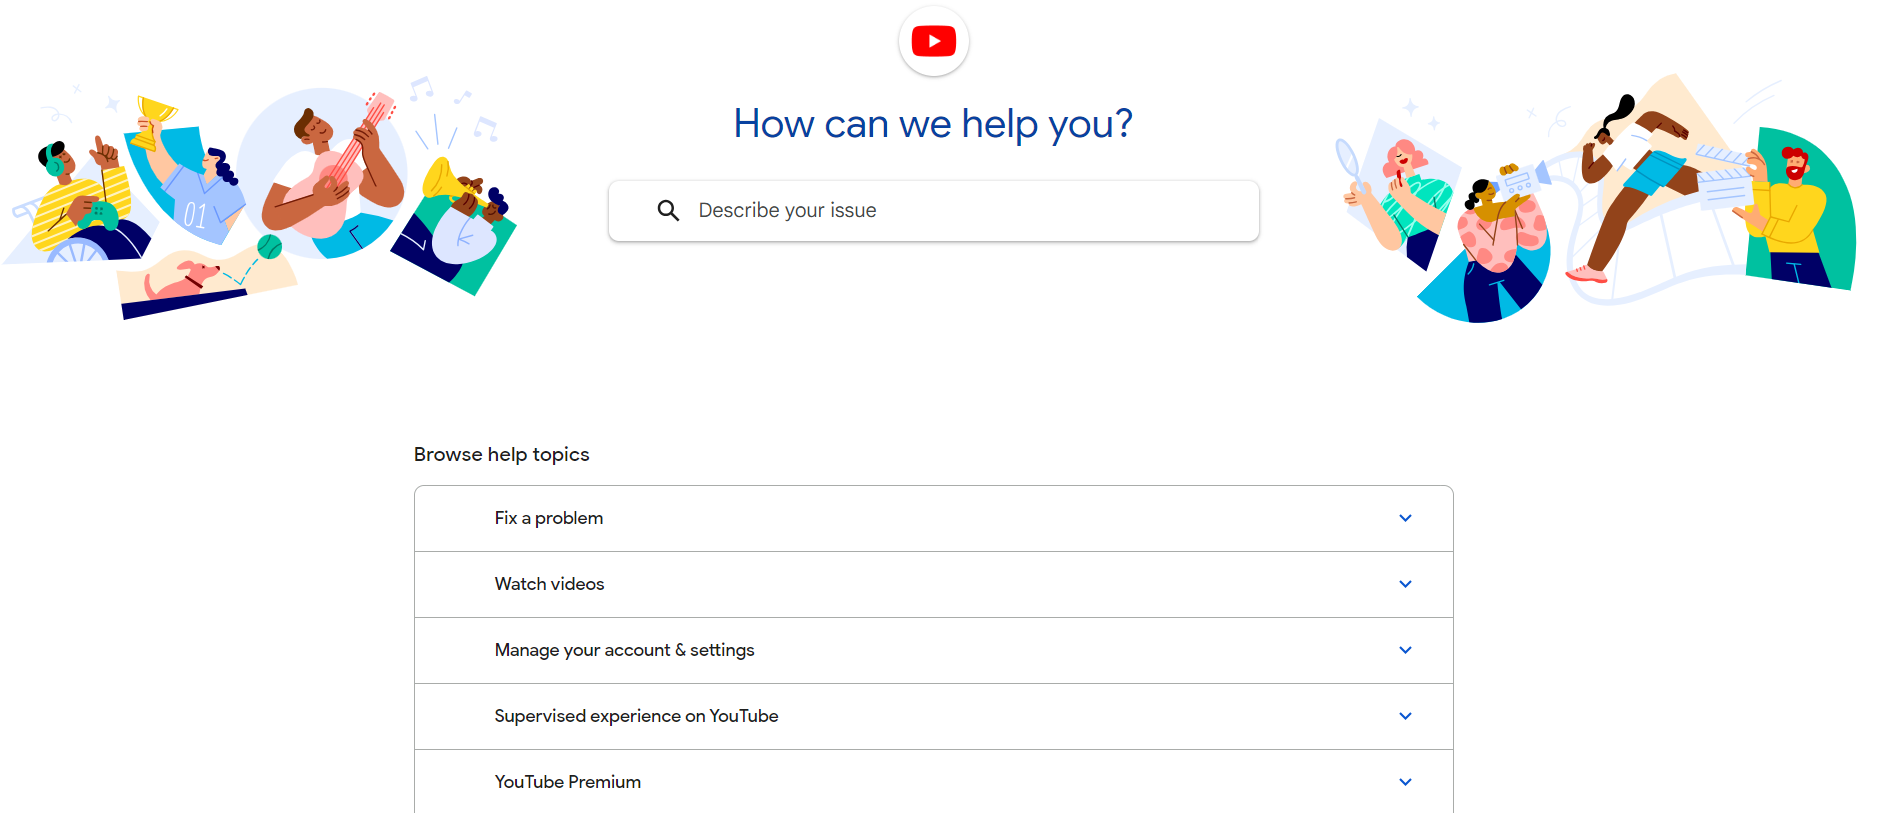
Task: Click the chevron beside Supervised experience on YouTube
Action: (x=1405, y=716)
